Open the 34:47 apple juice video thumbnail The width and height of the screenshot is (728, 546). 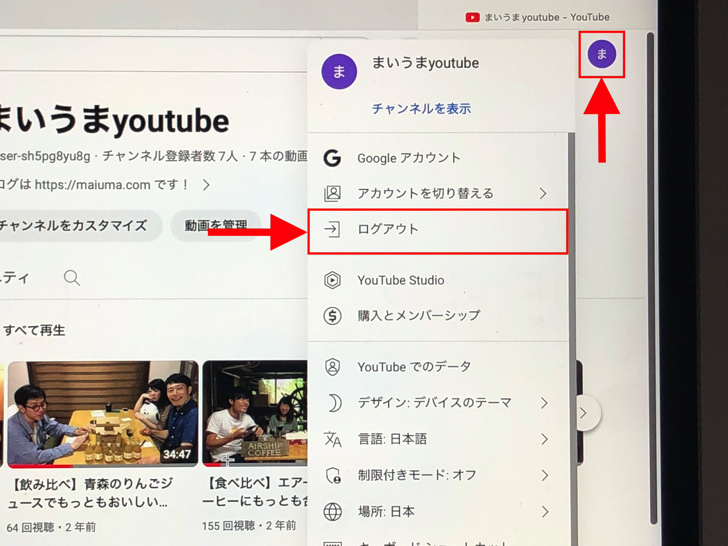tap(102, 412)
